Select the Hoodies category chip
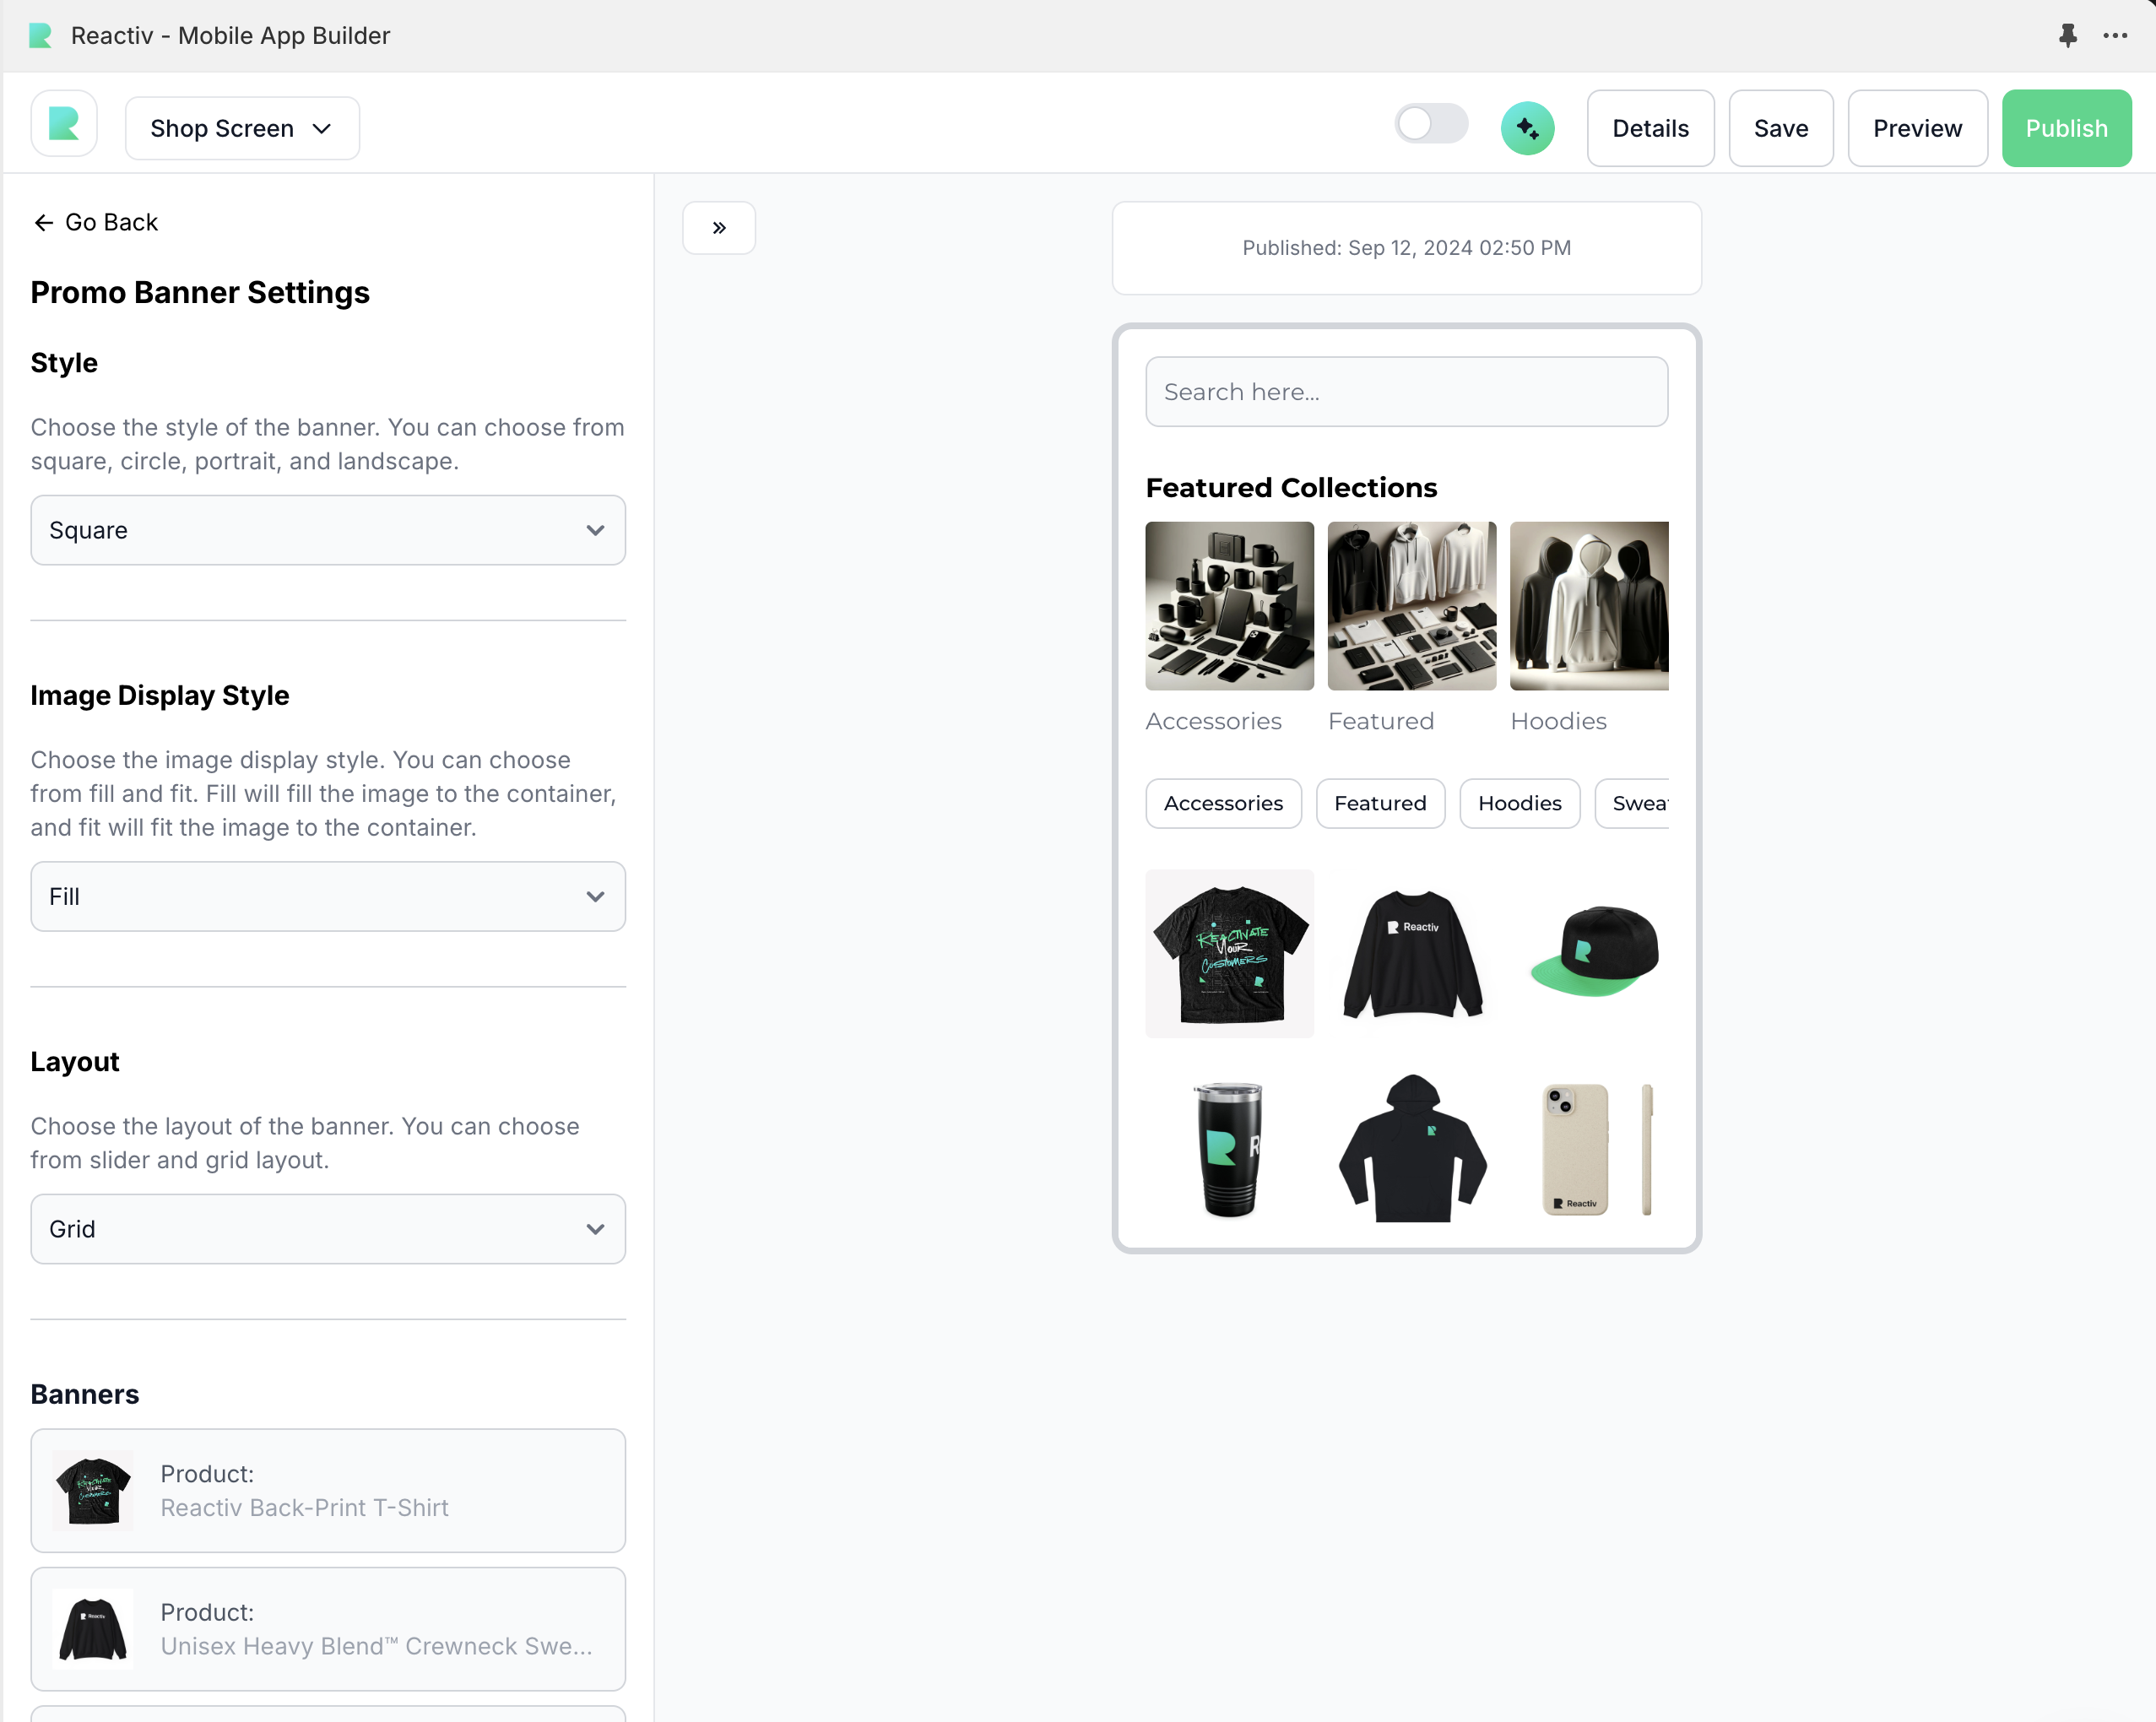The height and width of the screenshot is (1722, 2156). [x=1518, y=803]
